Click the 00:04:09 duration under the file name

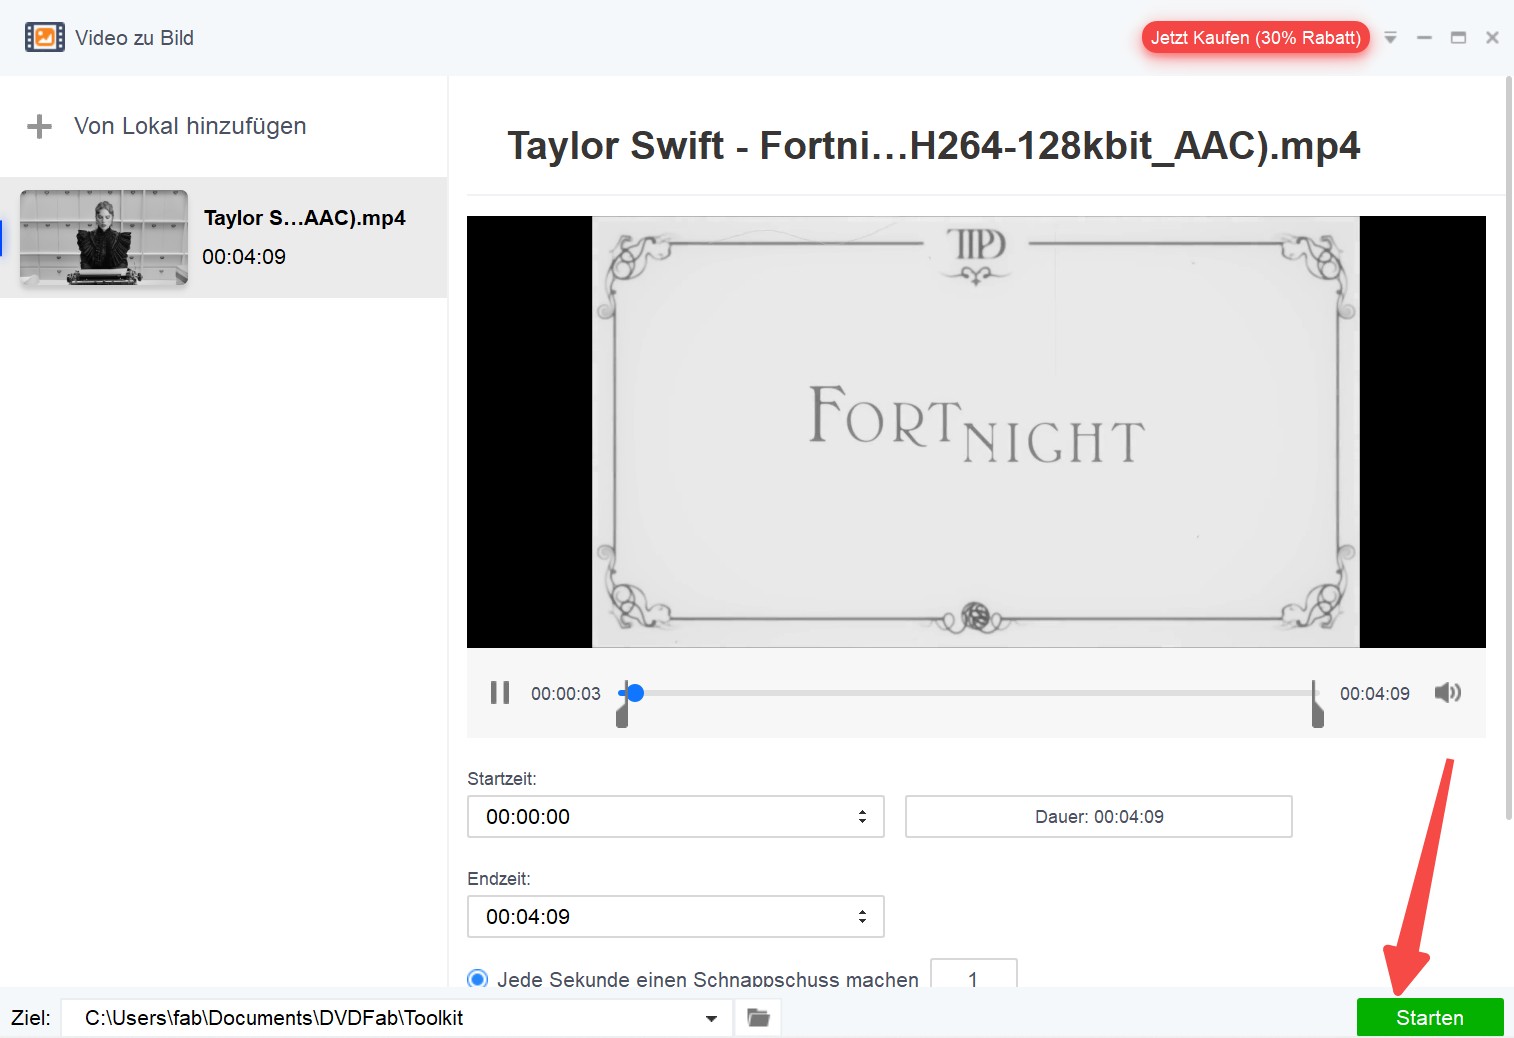pyautogui.click(x=244, y=257)
